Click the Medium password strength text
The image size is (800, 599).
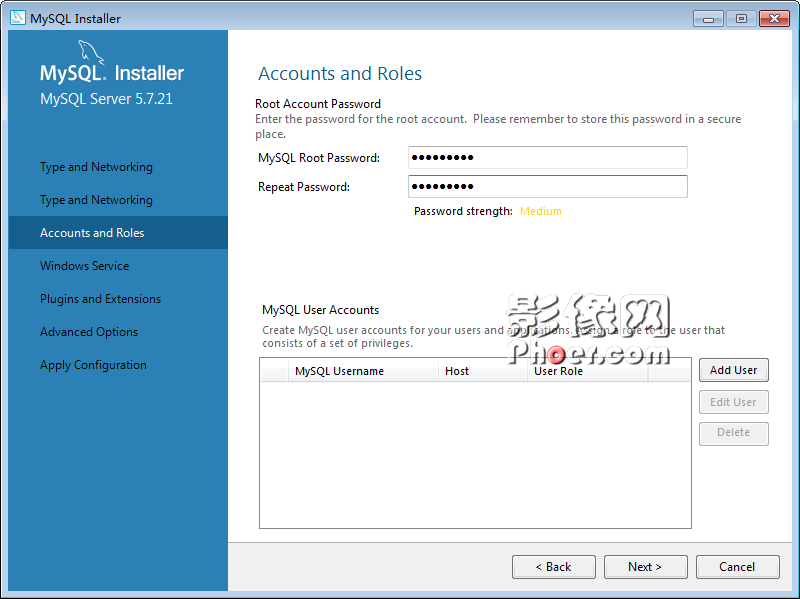(541, 211)
